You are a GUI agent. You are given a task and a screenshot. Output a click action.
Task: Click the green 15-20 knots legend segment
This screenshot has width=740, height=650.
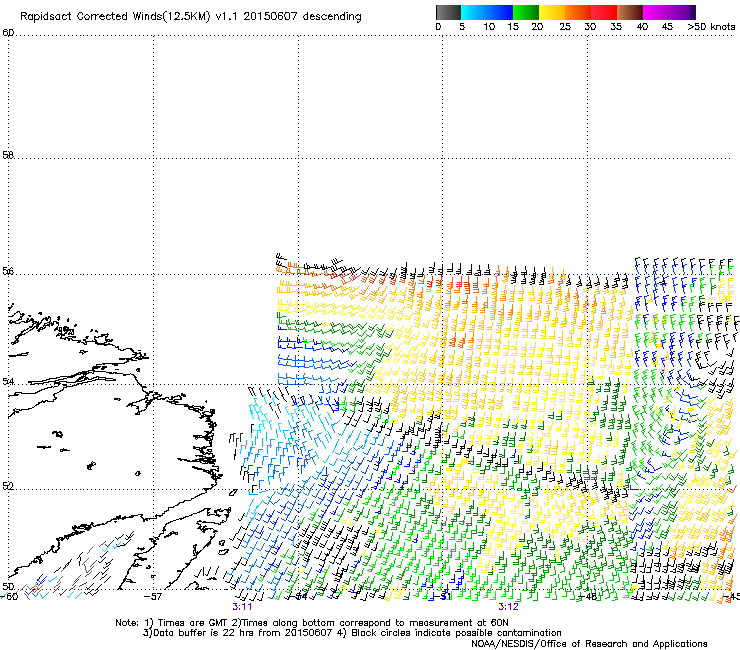[526, 12]
